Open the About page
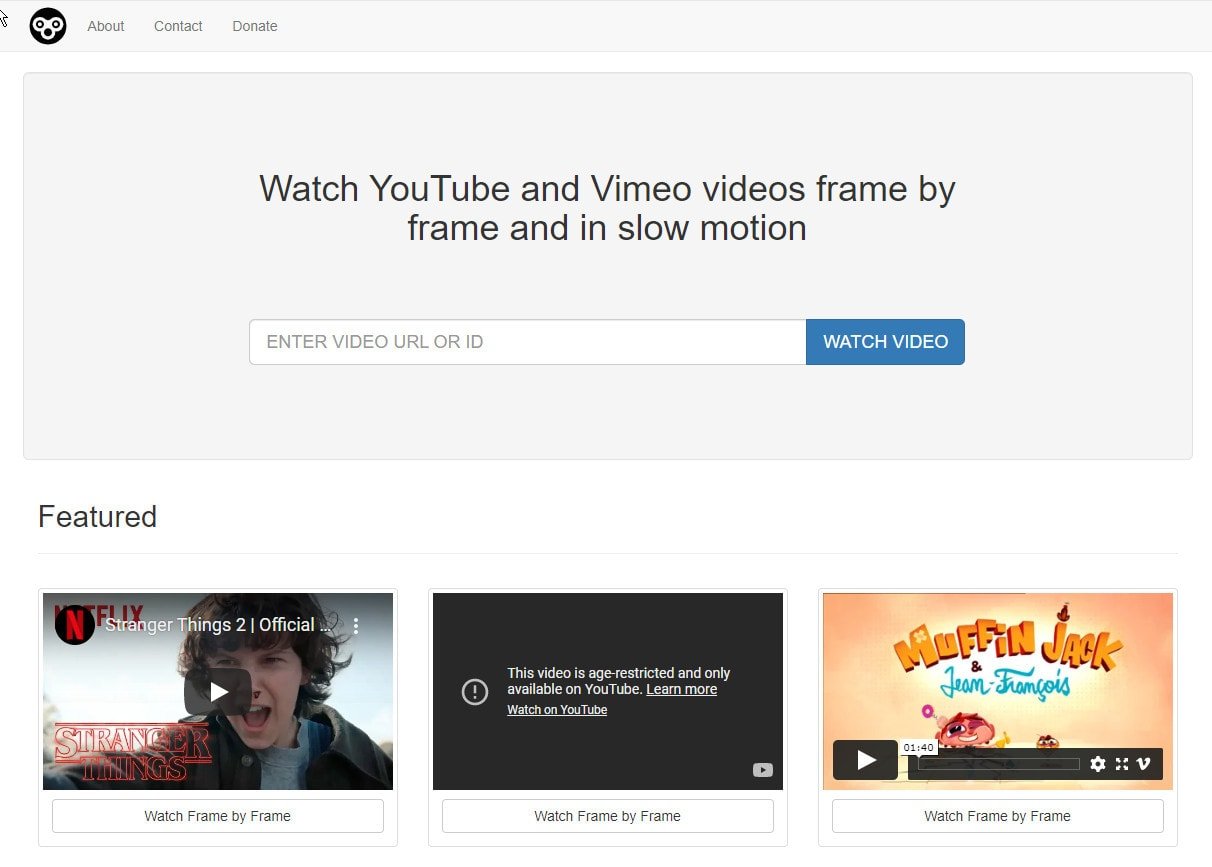Viewport: 1212px width, 867px height. point(105,26)
